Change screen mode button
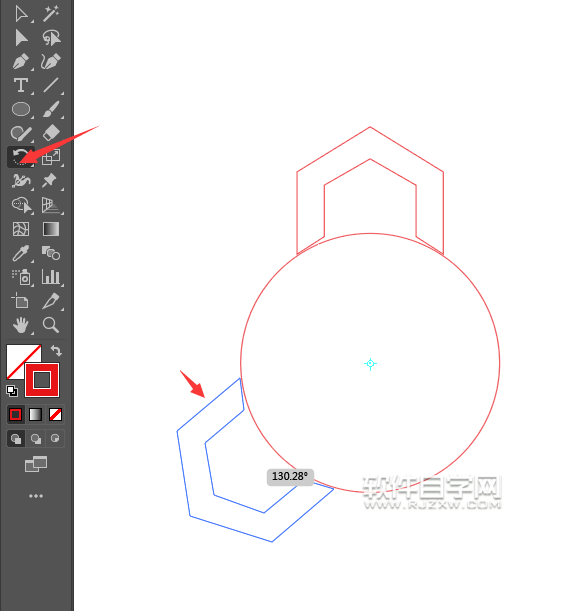Image resolution: width=573 pixels, height=611 pixels. tap(36, 464)
